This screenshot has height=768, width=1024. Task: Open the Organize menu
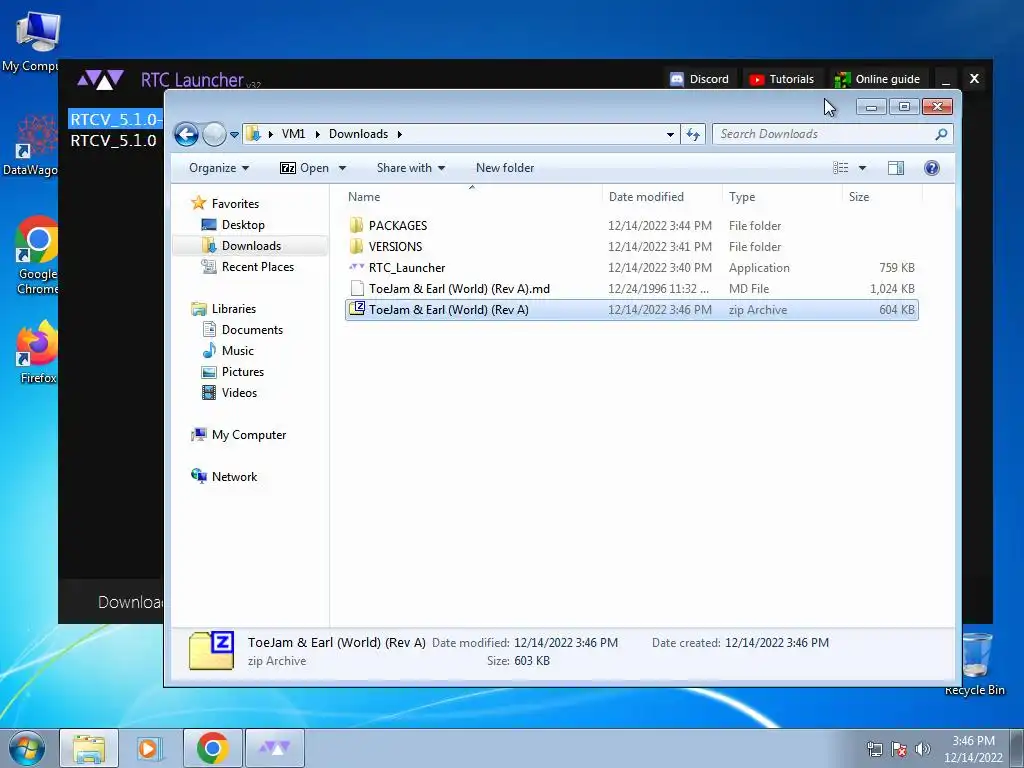click(219, 168)
